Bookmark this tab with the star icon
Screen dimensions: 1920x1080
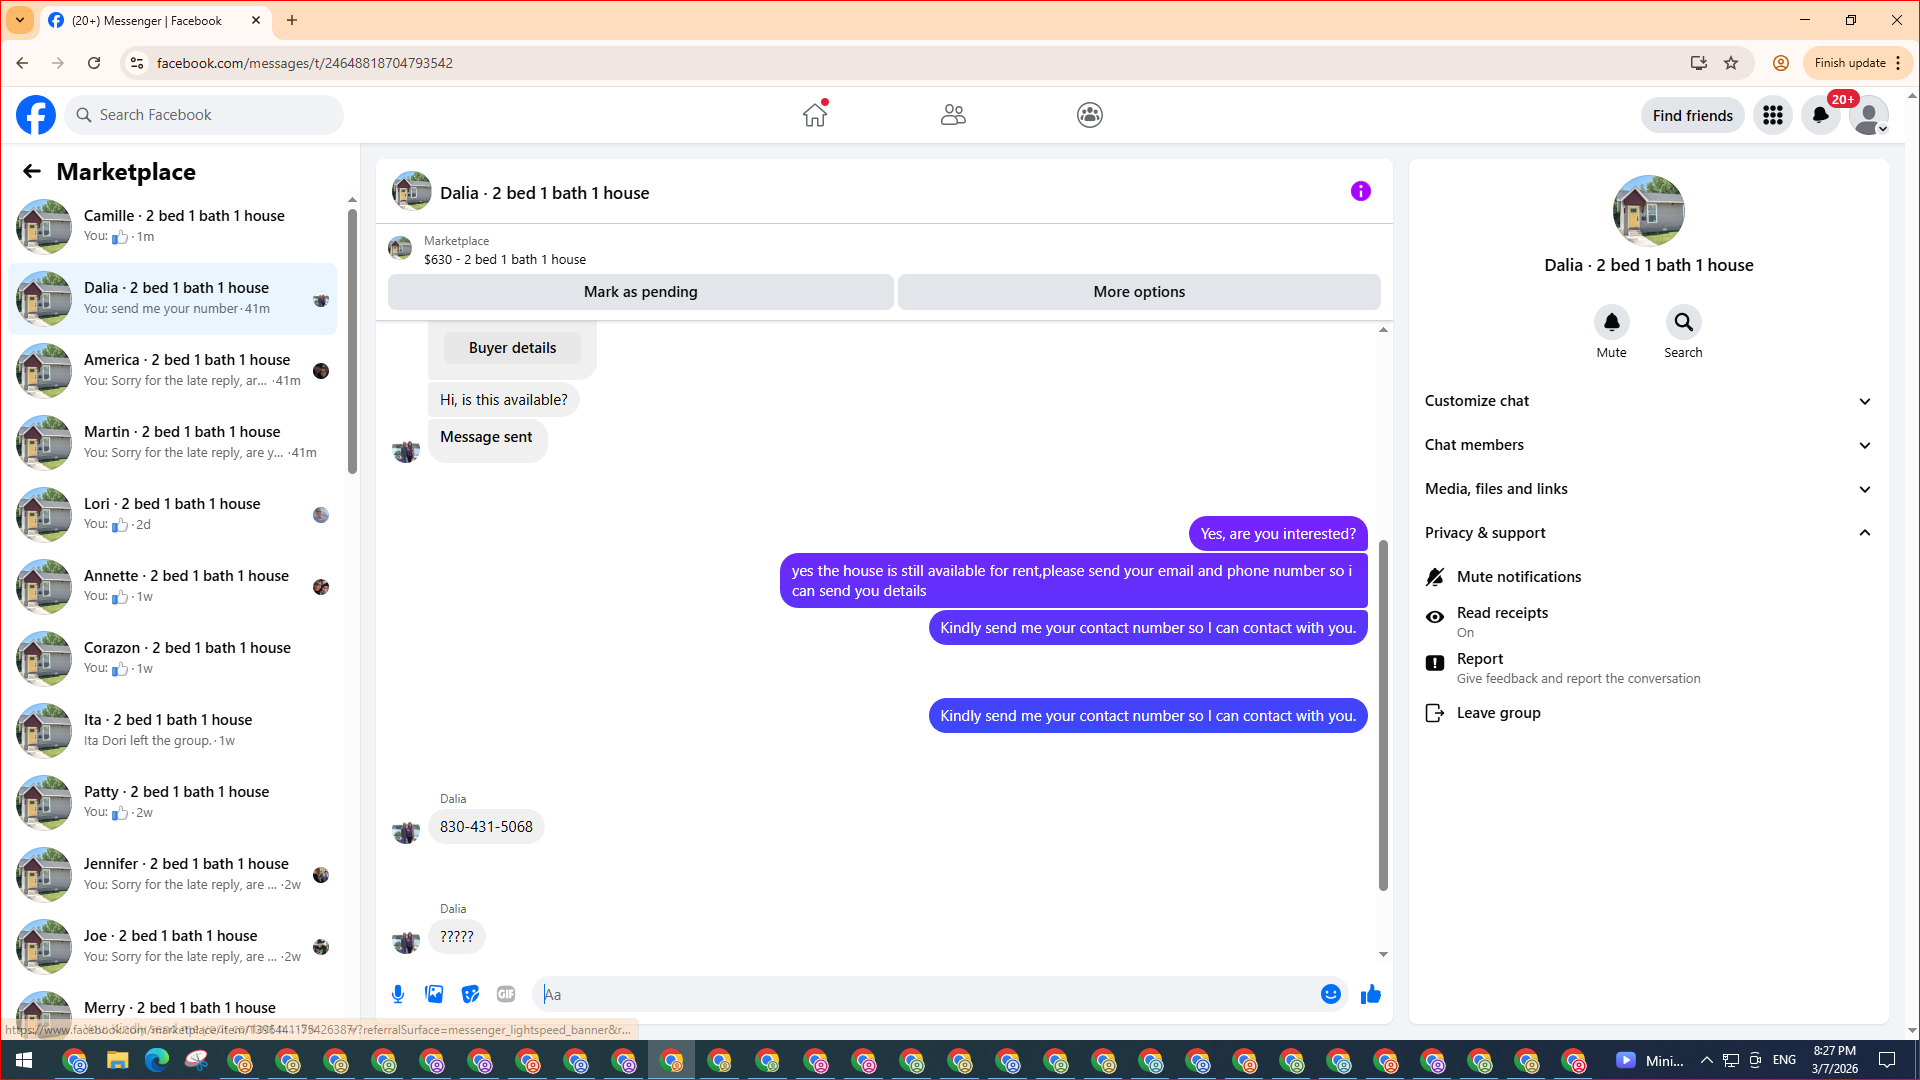click(1731, 63)
